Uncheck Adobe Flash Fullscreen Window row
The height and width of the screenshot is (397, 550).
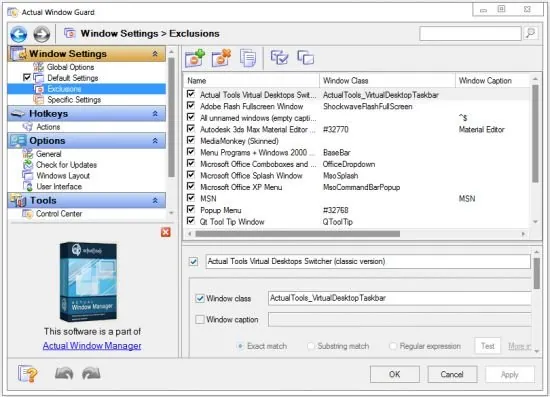[191, 106]
